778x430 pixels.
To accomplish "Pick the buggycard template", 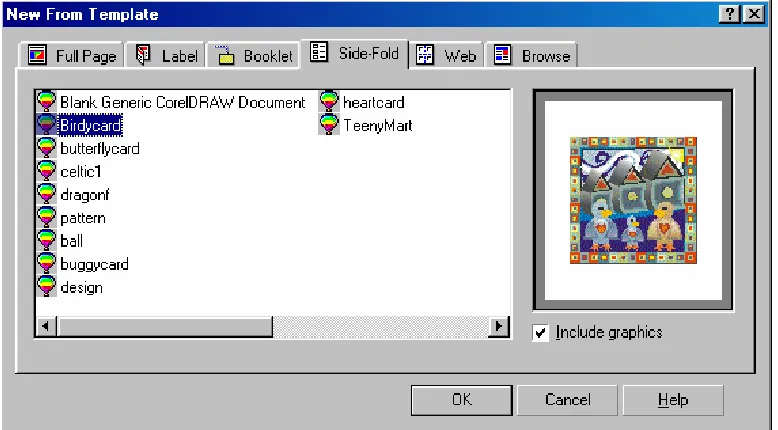I will tap(94, 264).
